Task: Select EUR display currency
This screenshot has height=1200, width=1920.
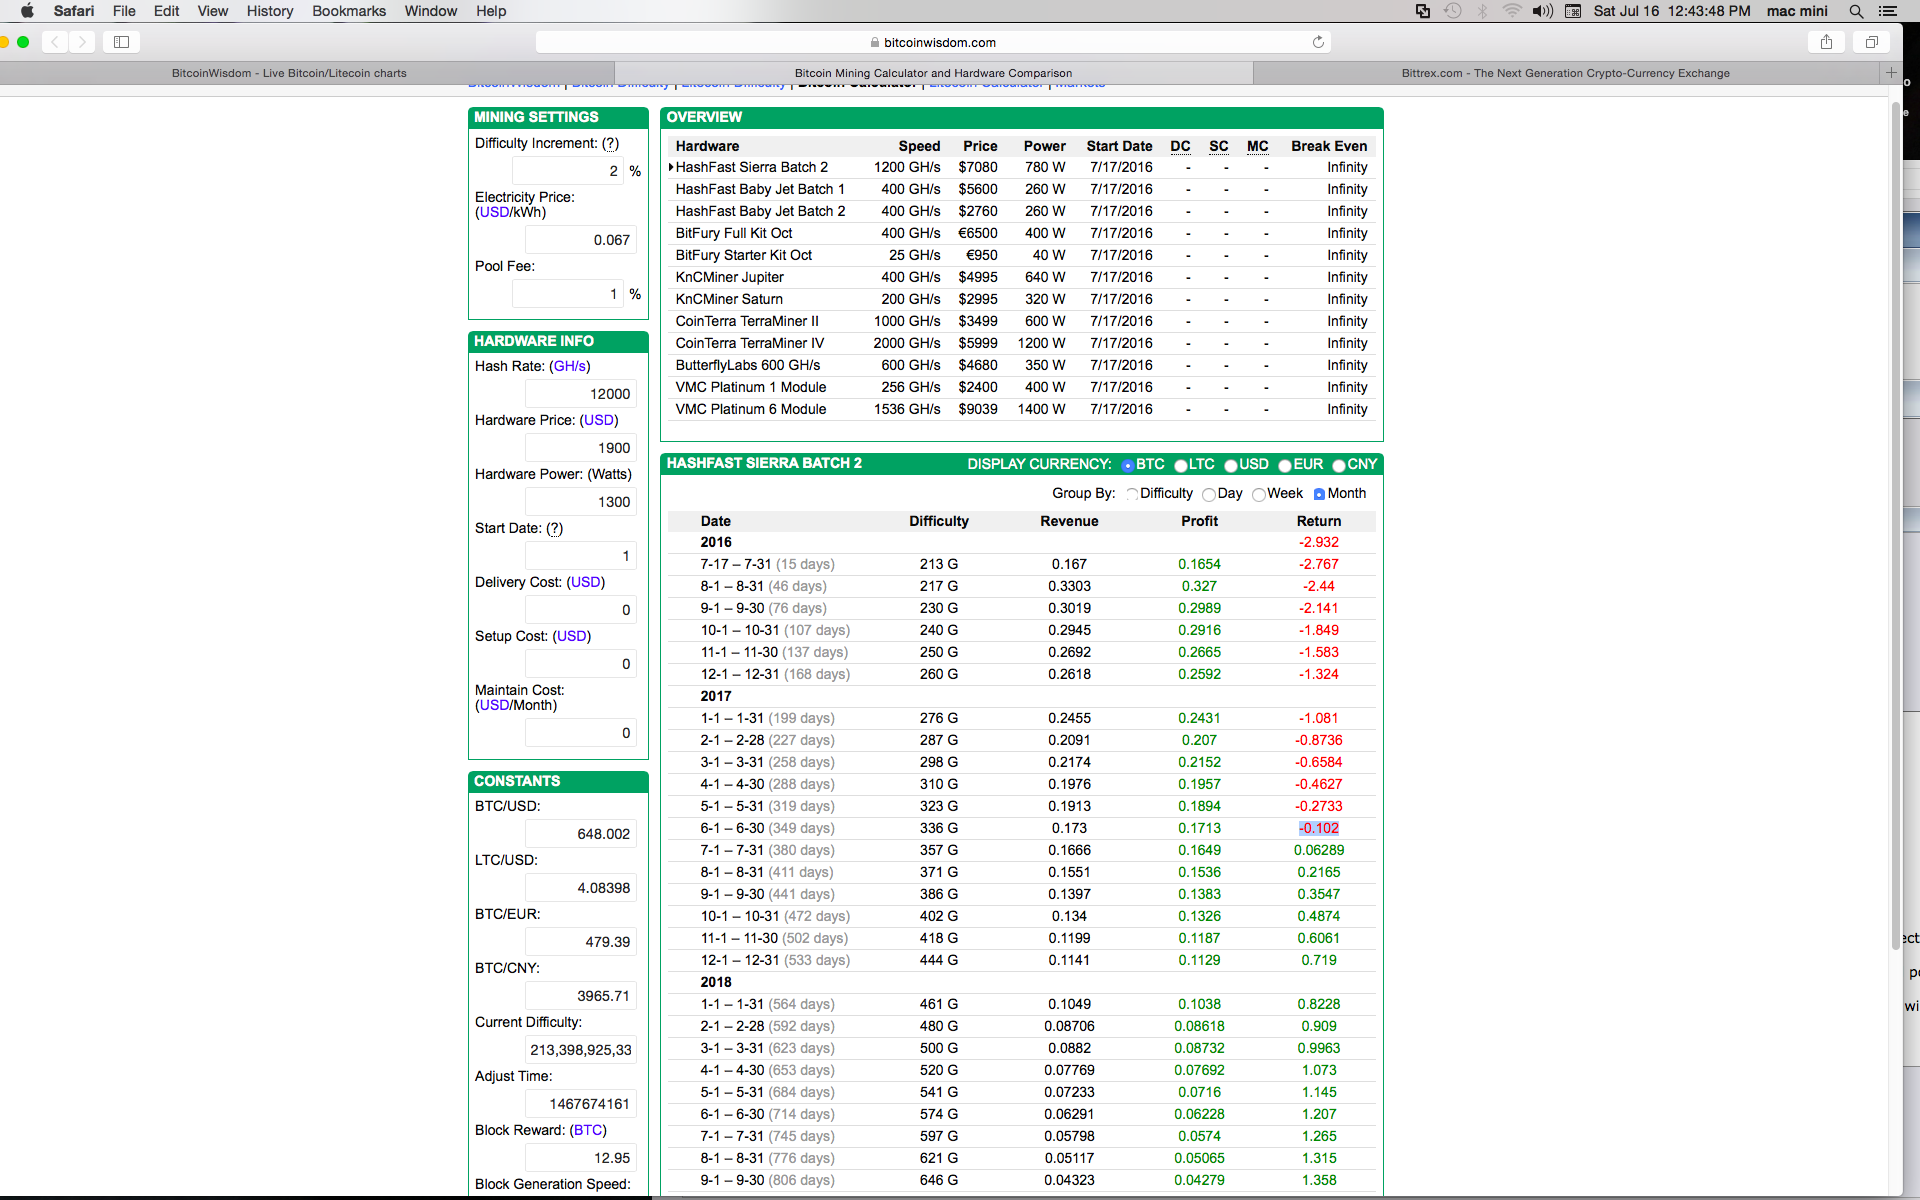Action: coord(1285,465)
